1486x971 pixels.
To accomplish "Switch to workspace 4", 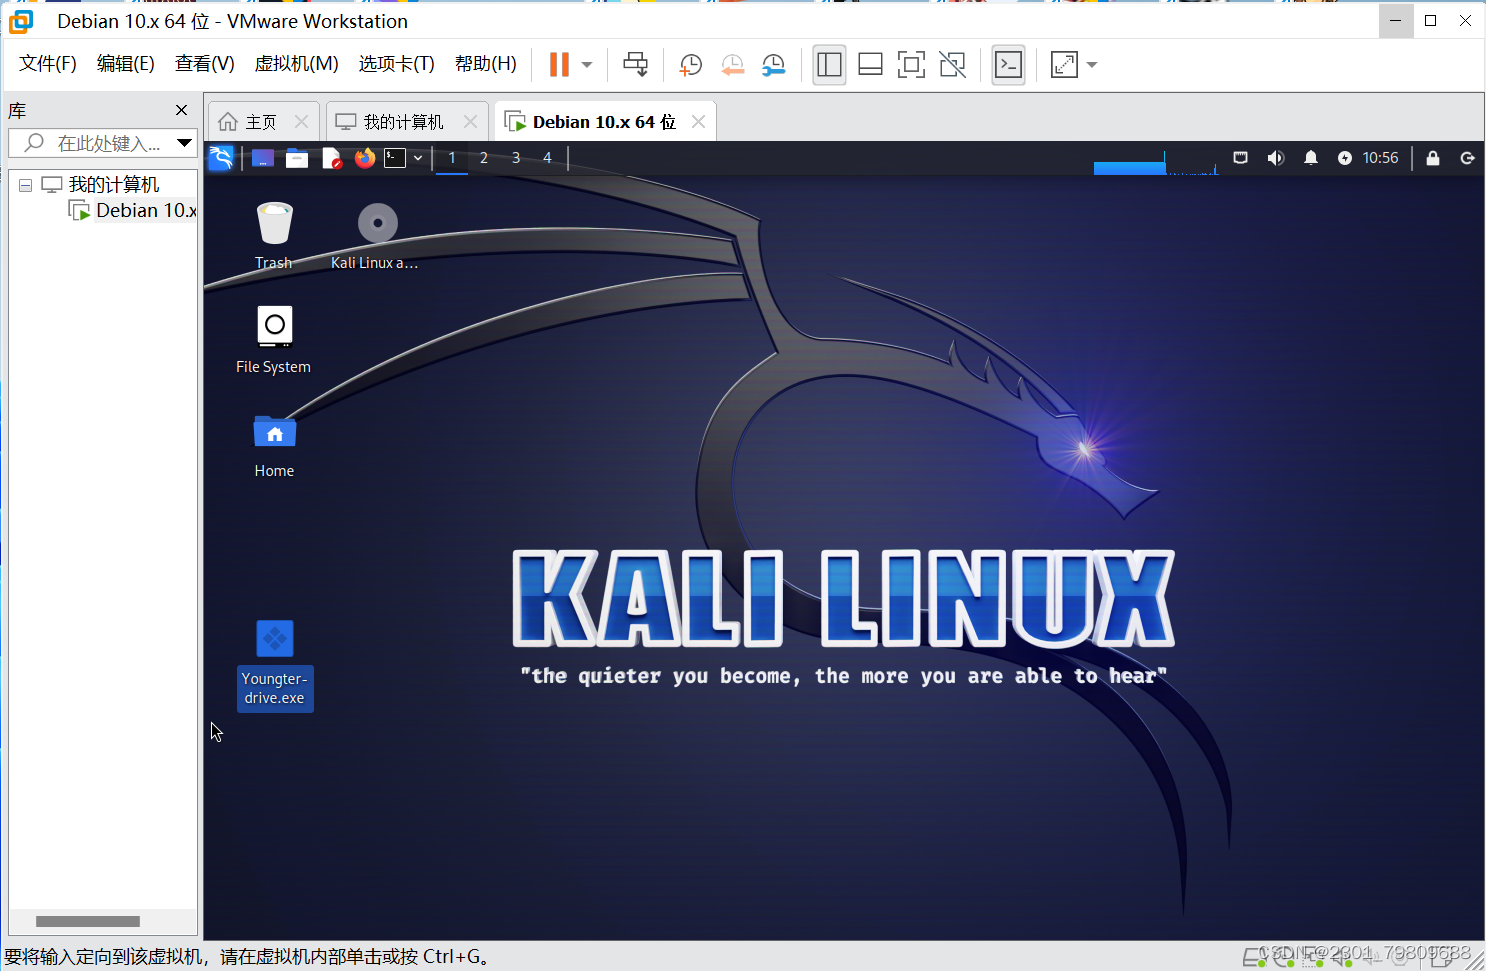I will point(547,158).
